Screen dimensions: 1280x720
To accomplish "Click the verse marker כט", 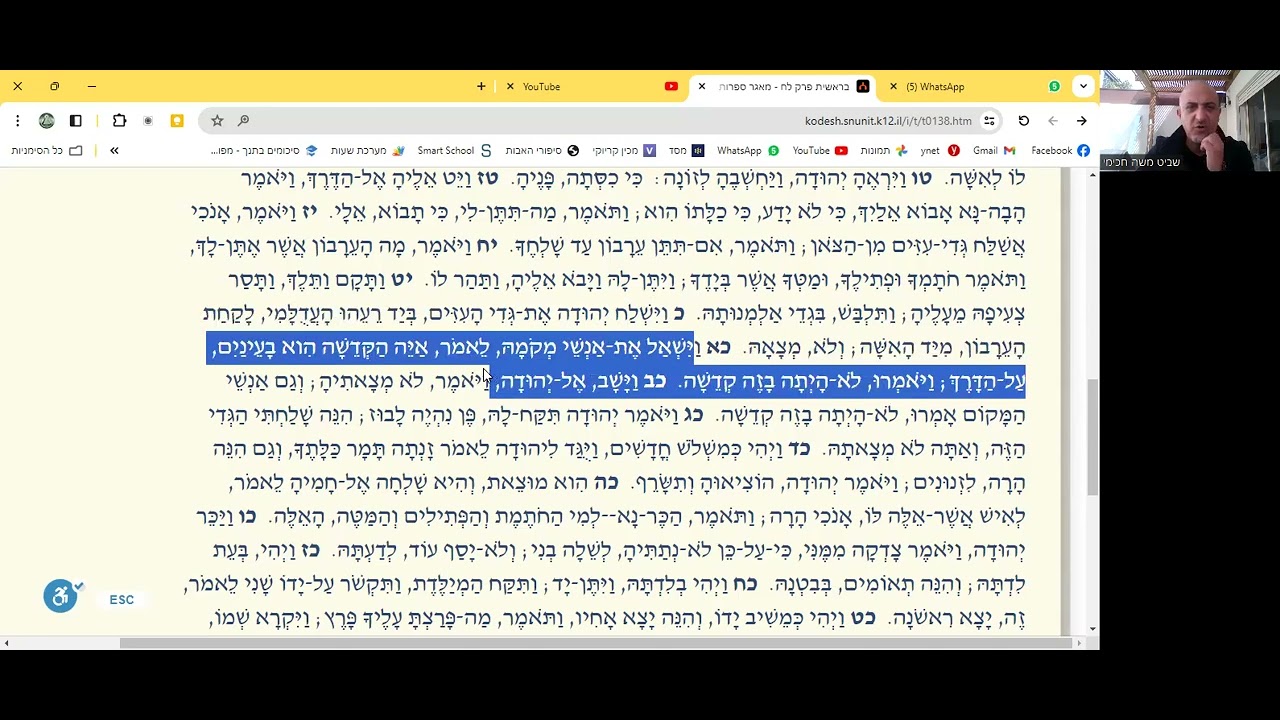I will click(x=863, y=618).
